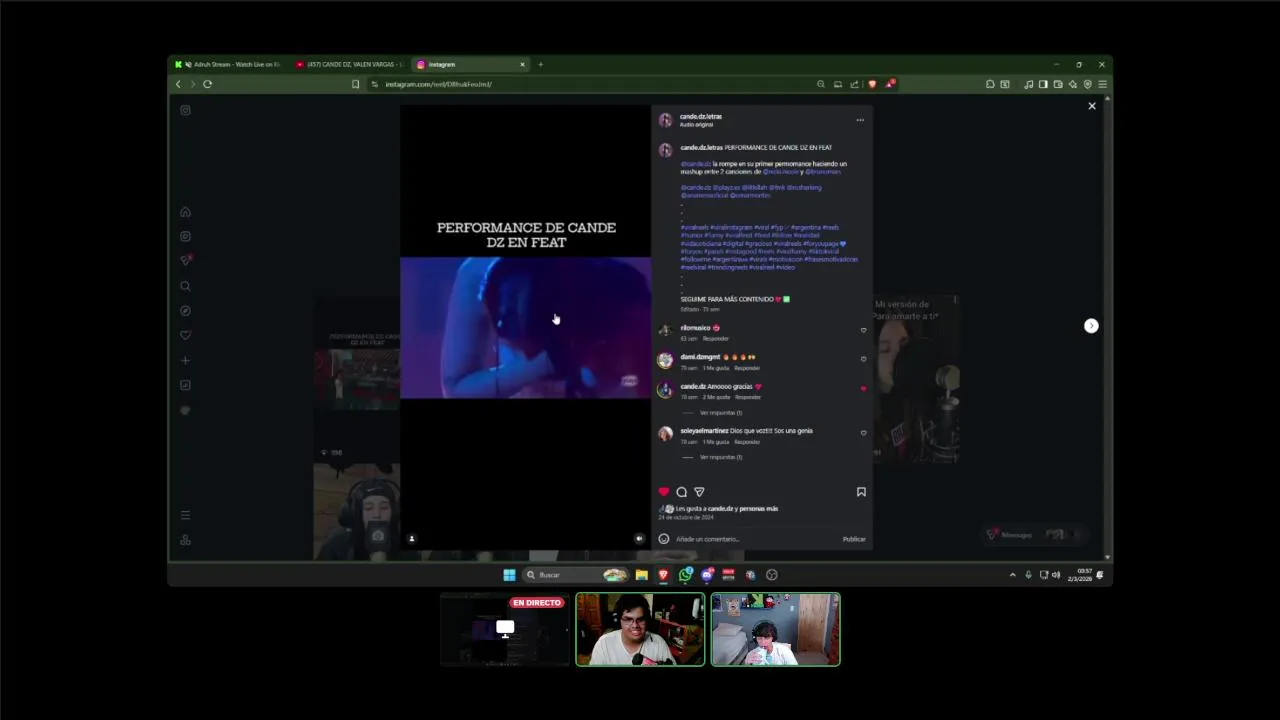Select the webcam of person with headphones by bed
The image size is (1280, 720).
click(x=776, y=630)
